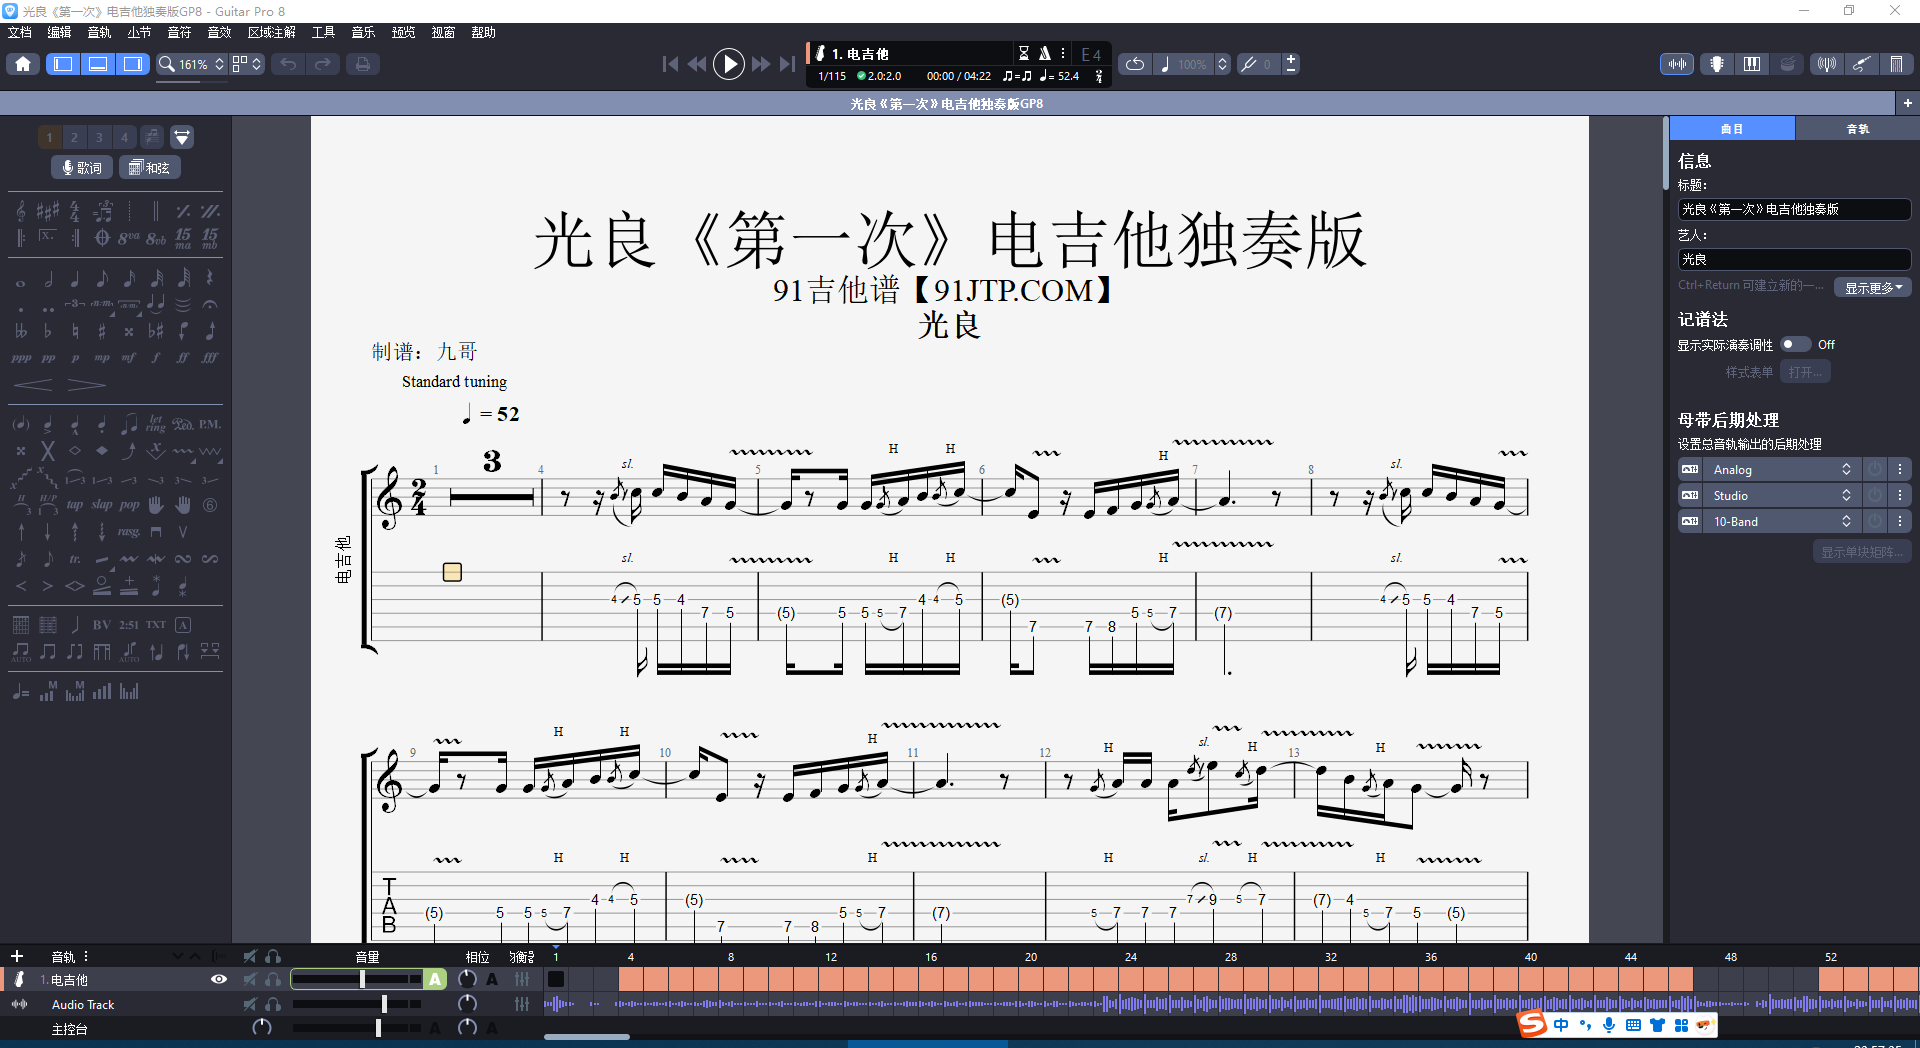Select the crescendo hairpin tool

click(x=33, y=385)
